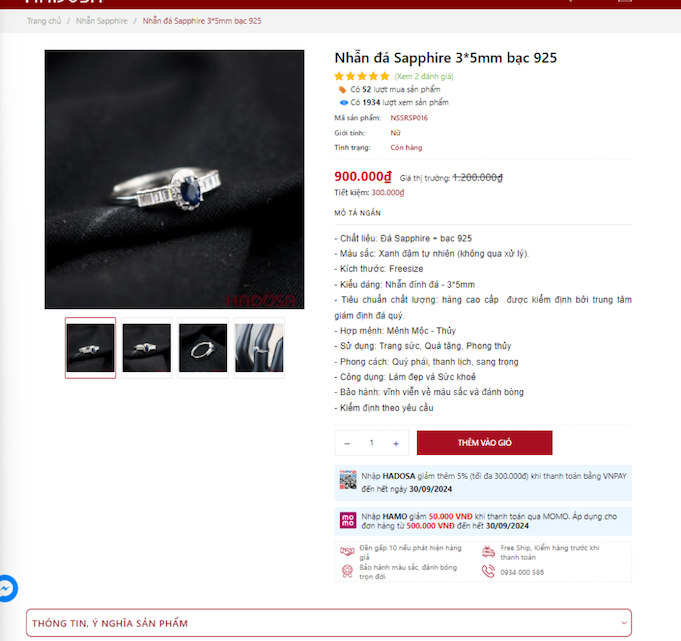Click the quantity input field showing 1

tap(371, 443)
